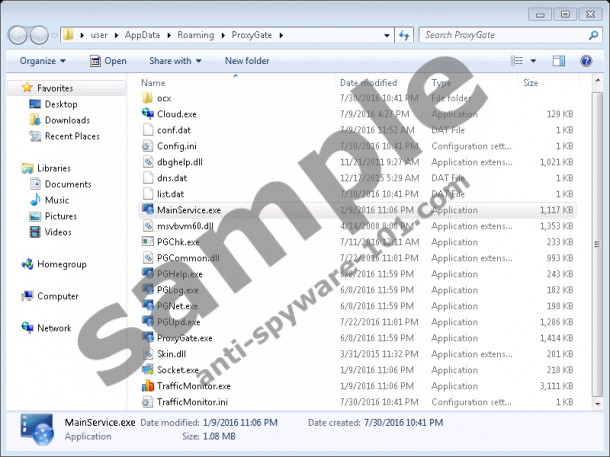Viewport: 610px width, 457px height.
Task: Select the TrafficMonitor.exe file icon
Action: [x=148, y=386]
